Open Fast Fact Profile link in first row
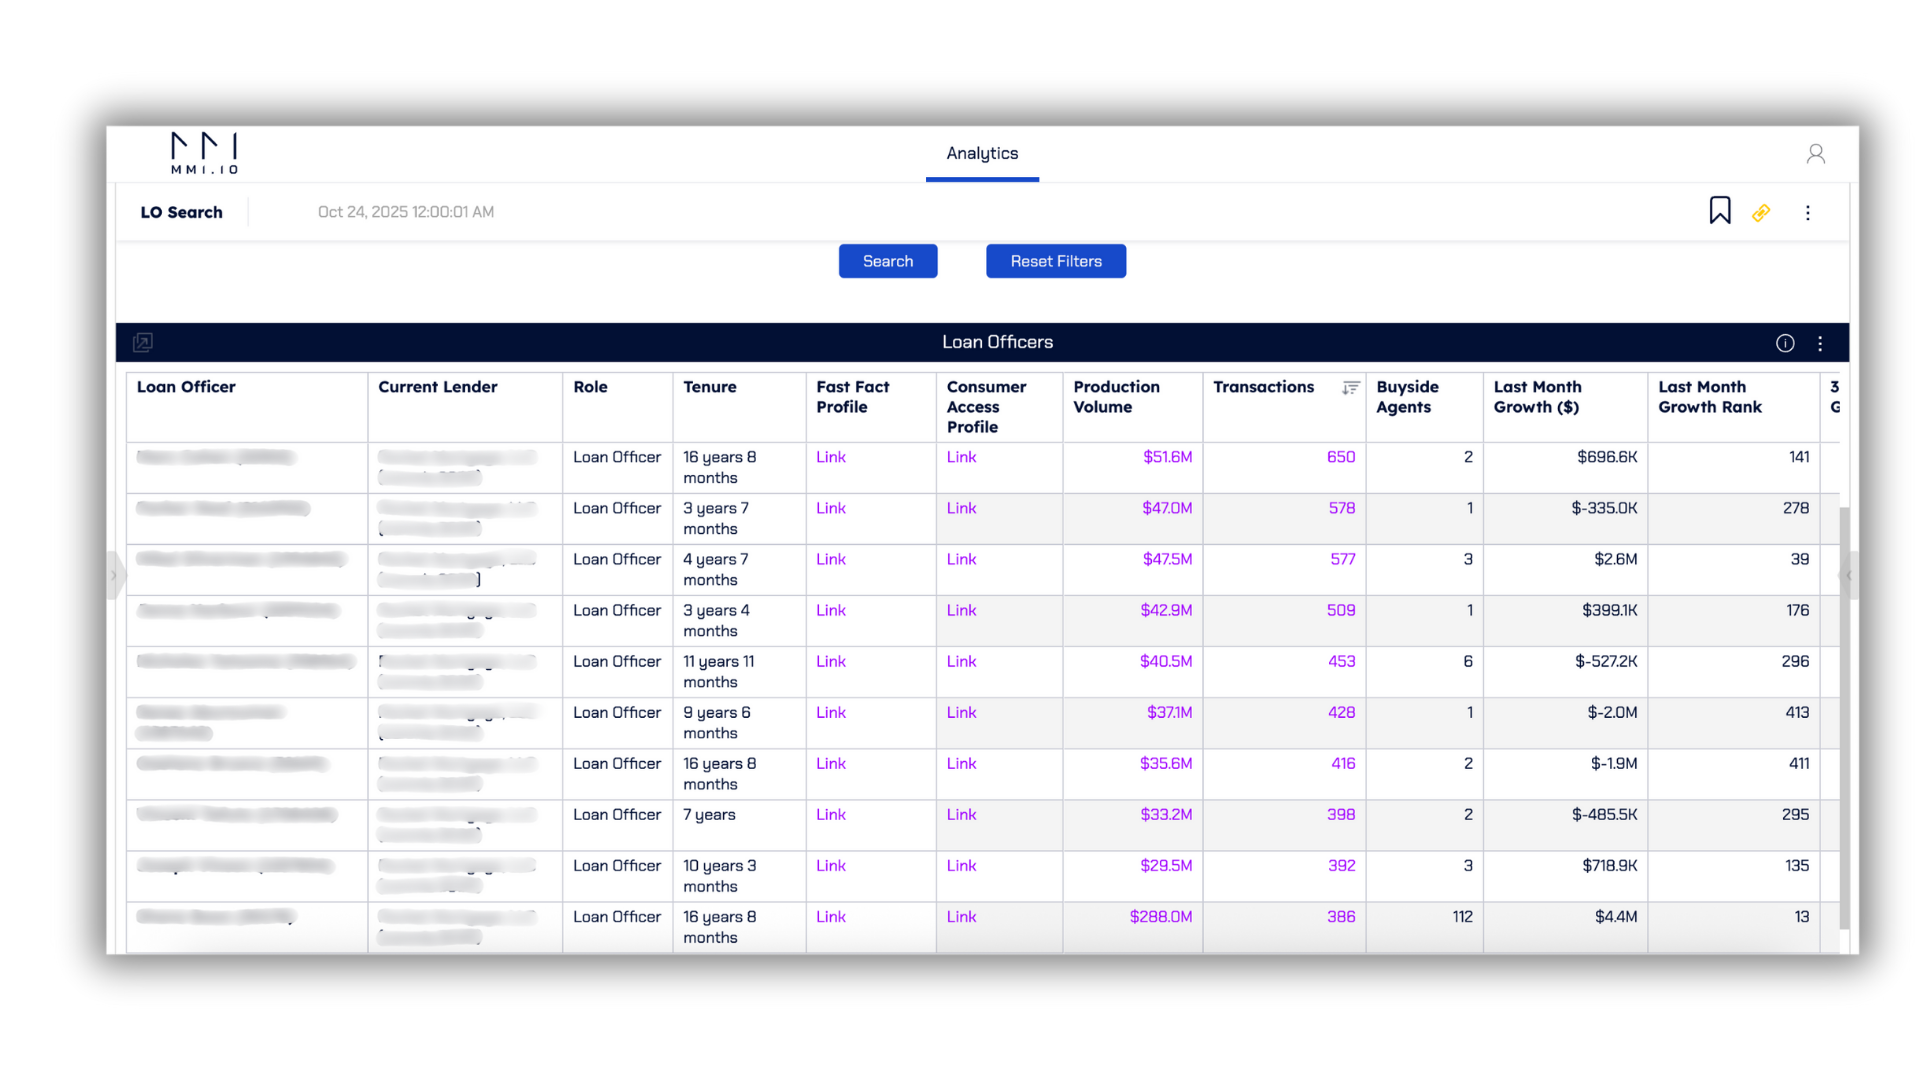Viewport: 1920px width, 1080px height. (x=830, y=457)
